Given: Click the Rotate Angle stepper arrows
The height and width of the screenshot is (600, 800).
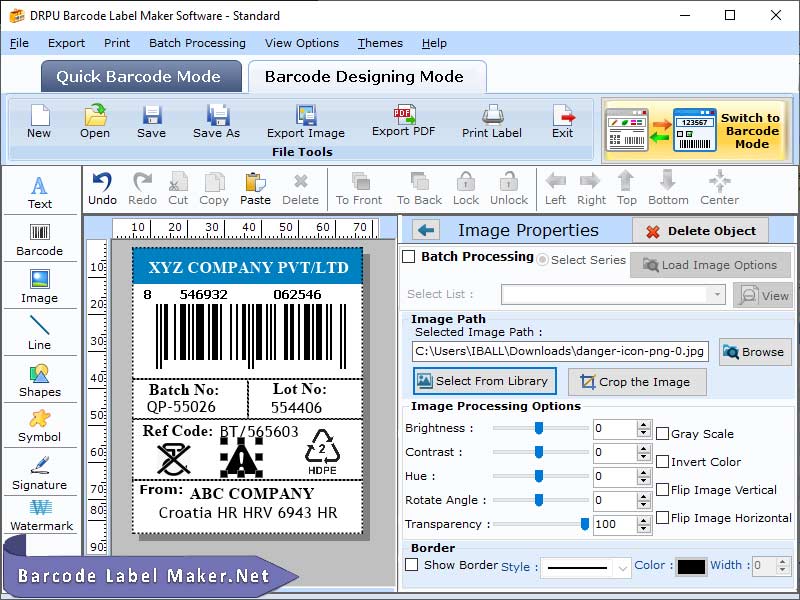Looking at the screenshot, I should click(644, 500).
